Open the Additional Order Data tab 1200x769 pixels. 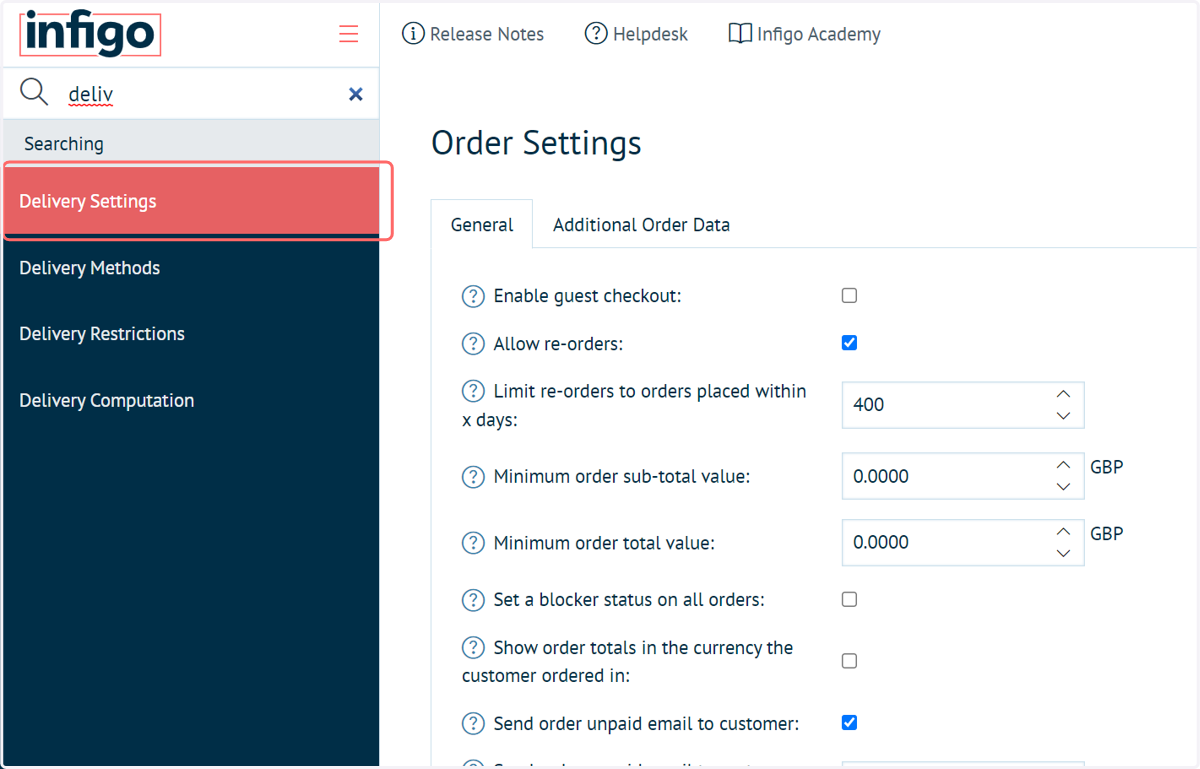pyautogui.click(x=641, y=225)
